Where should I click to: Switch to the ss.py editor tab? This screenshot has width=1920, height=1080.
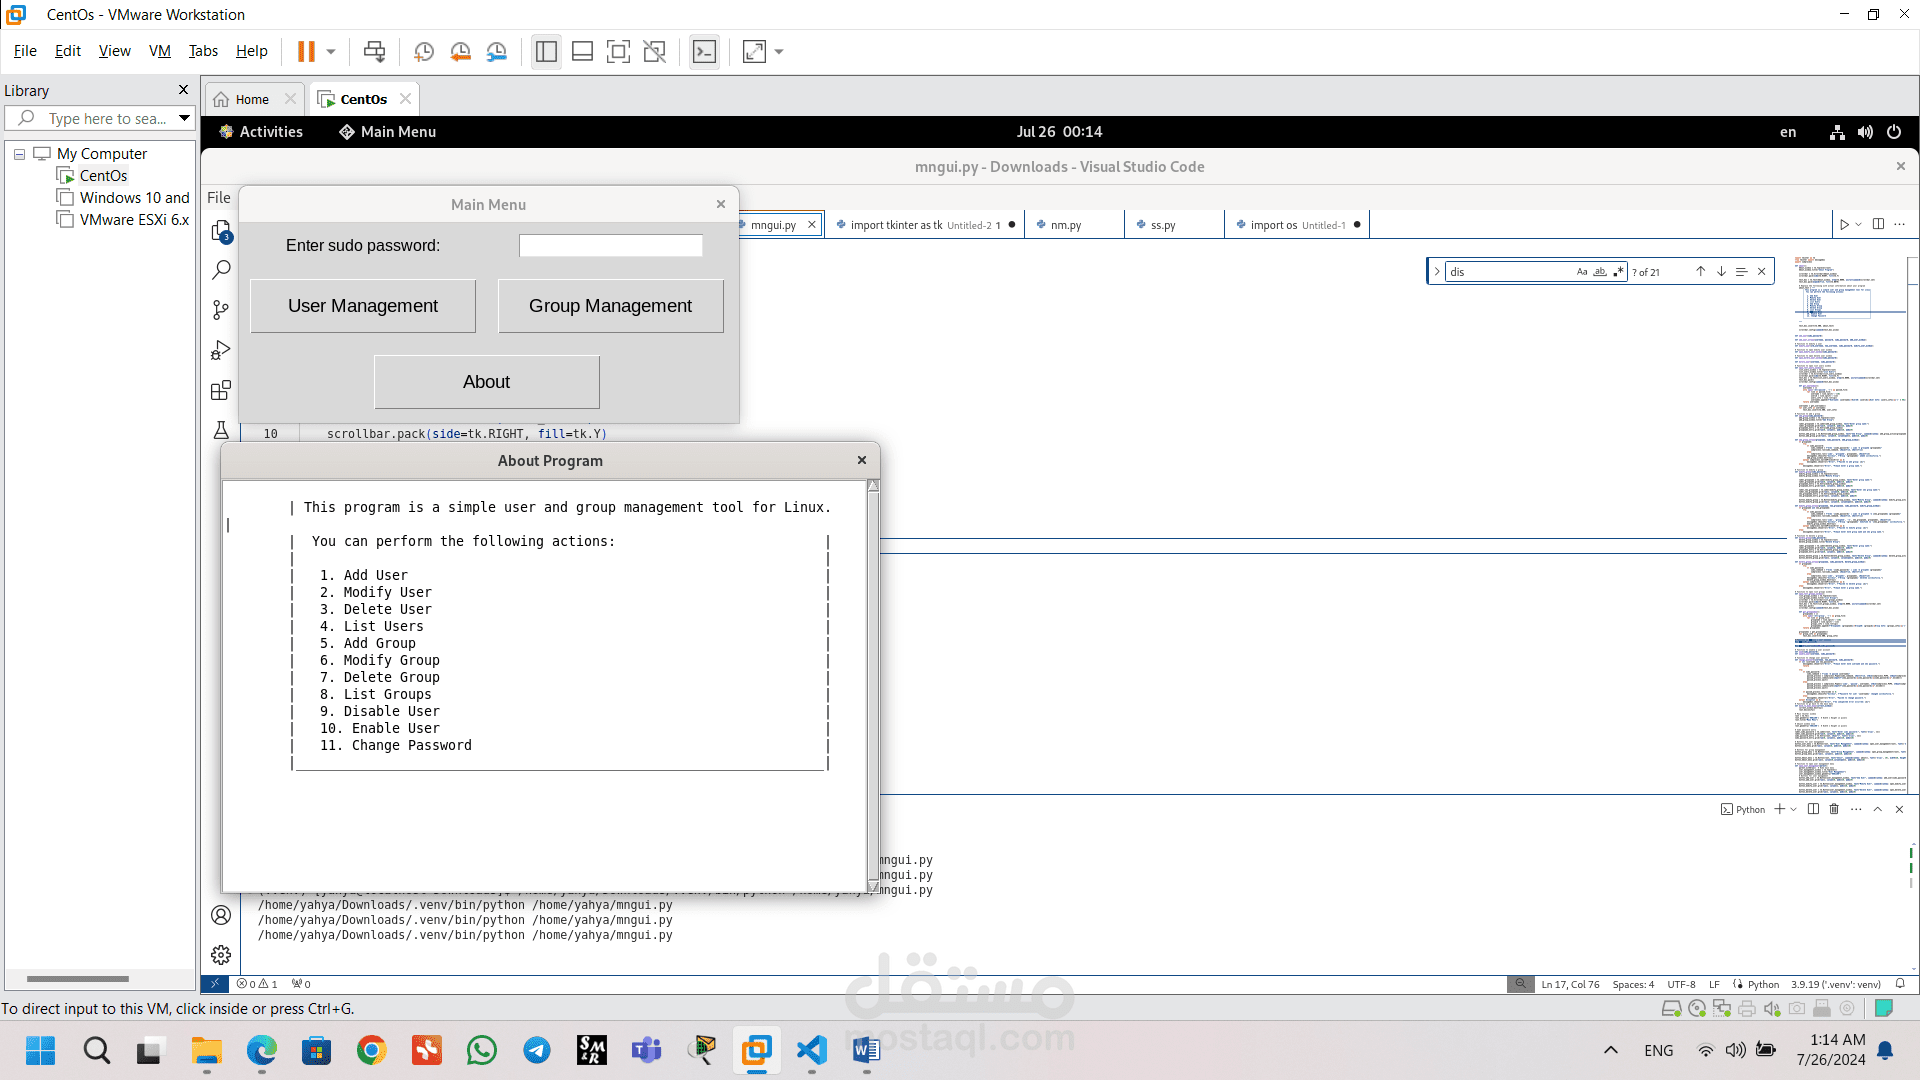1165,225
